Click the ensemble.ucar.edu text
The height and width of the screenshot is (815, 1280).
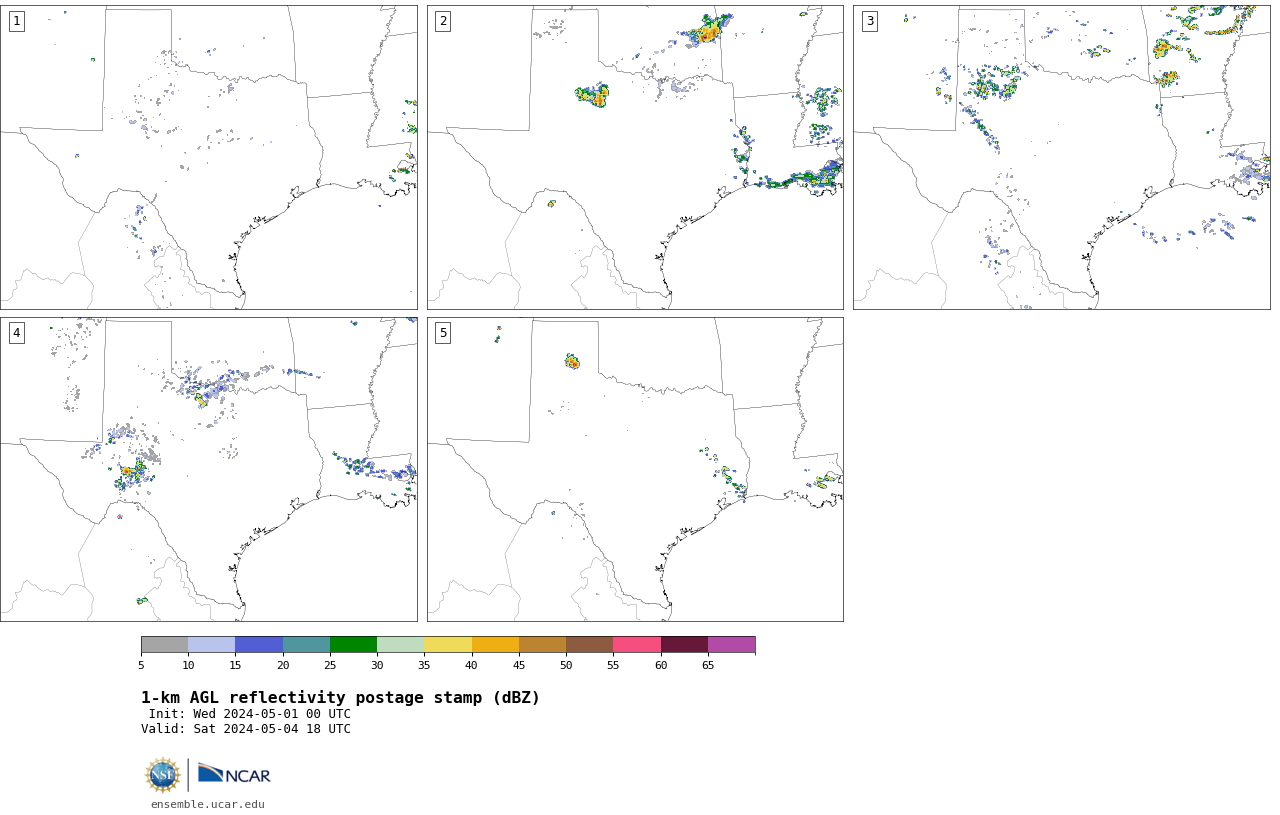coord(208,804)
